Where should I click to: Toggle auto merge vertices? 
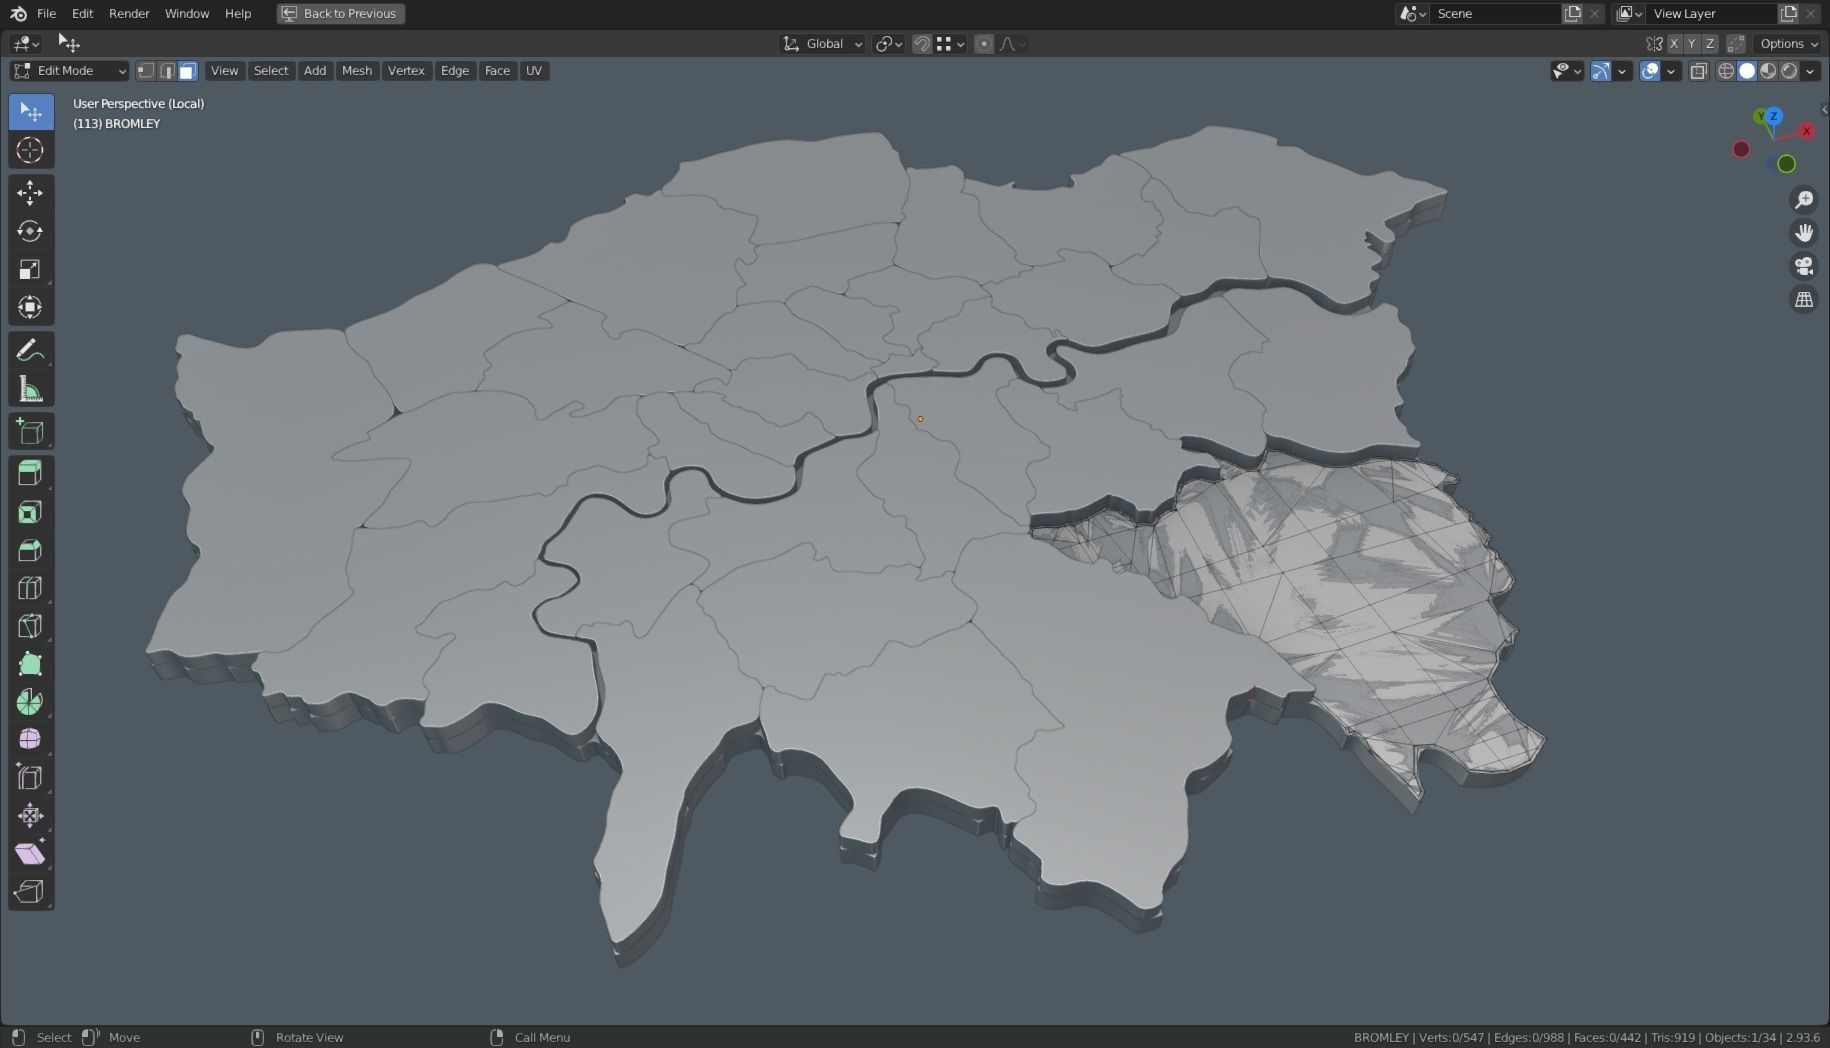click(x=1736, y=44)
